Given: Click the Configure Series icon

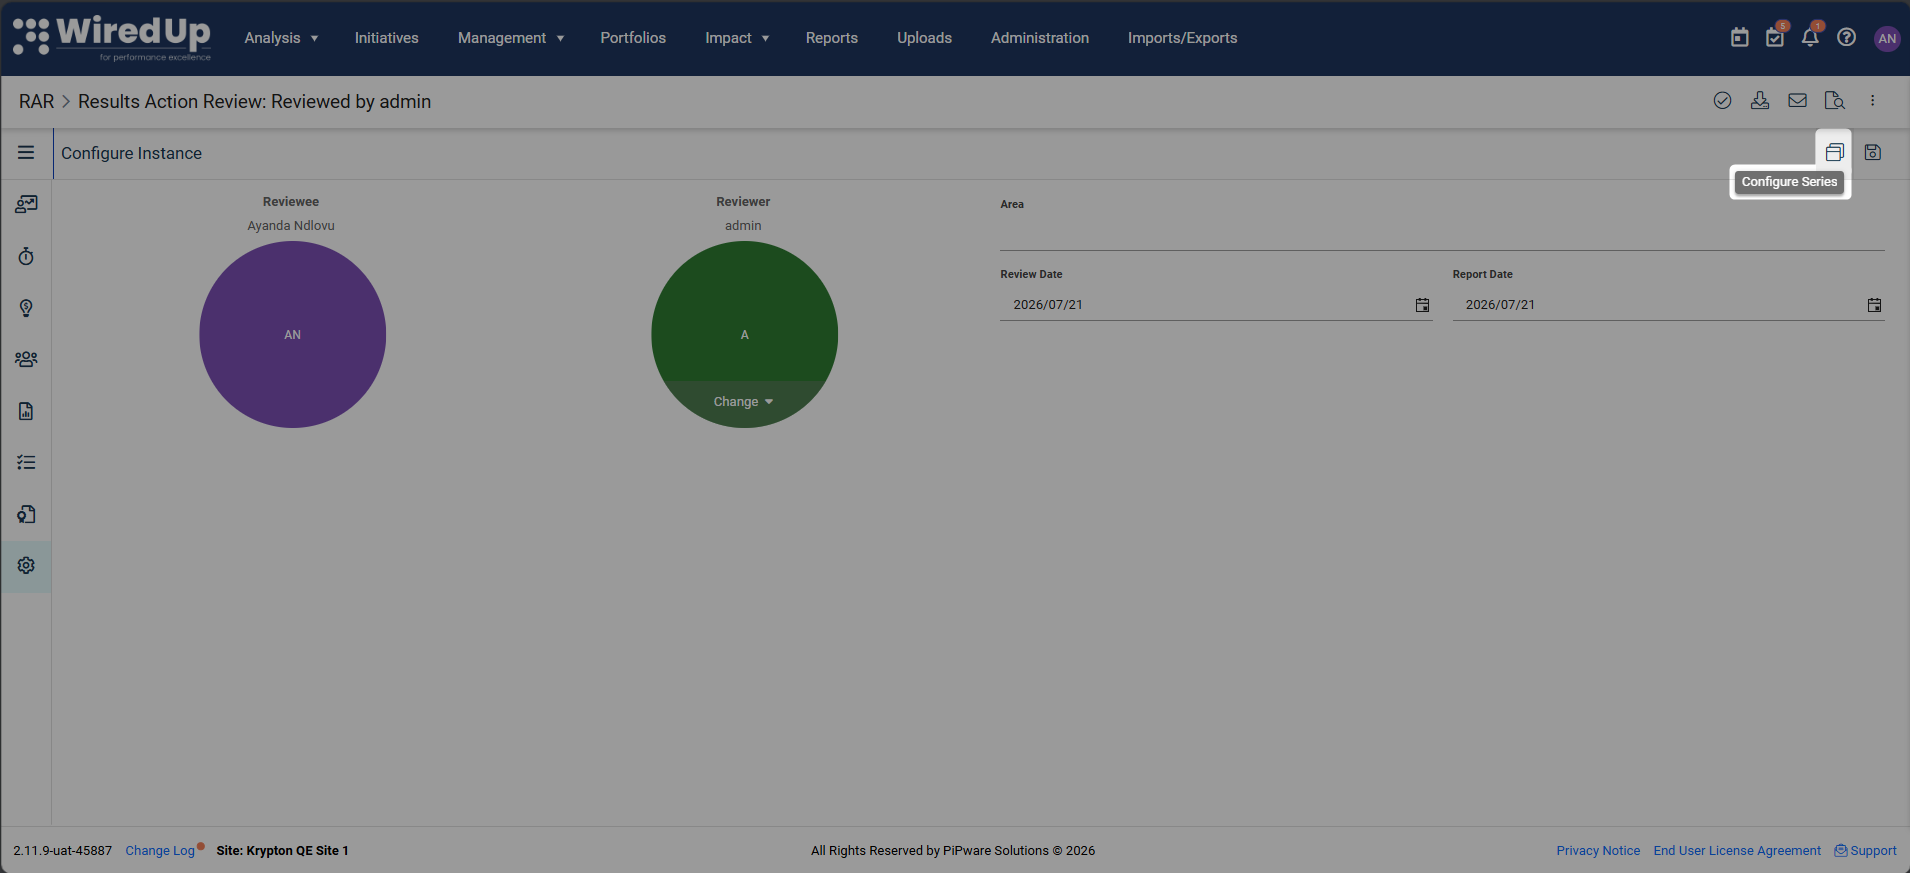Looking at the screenshot, I should click(1834, 152).
